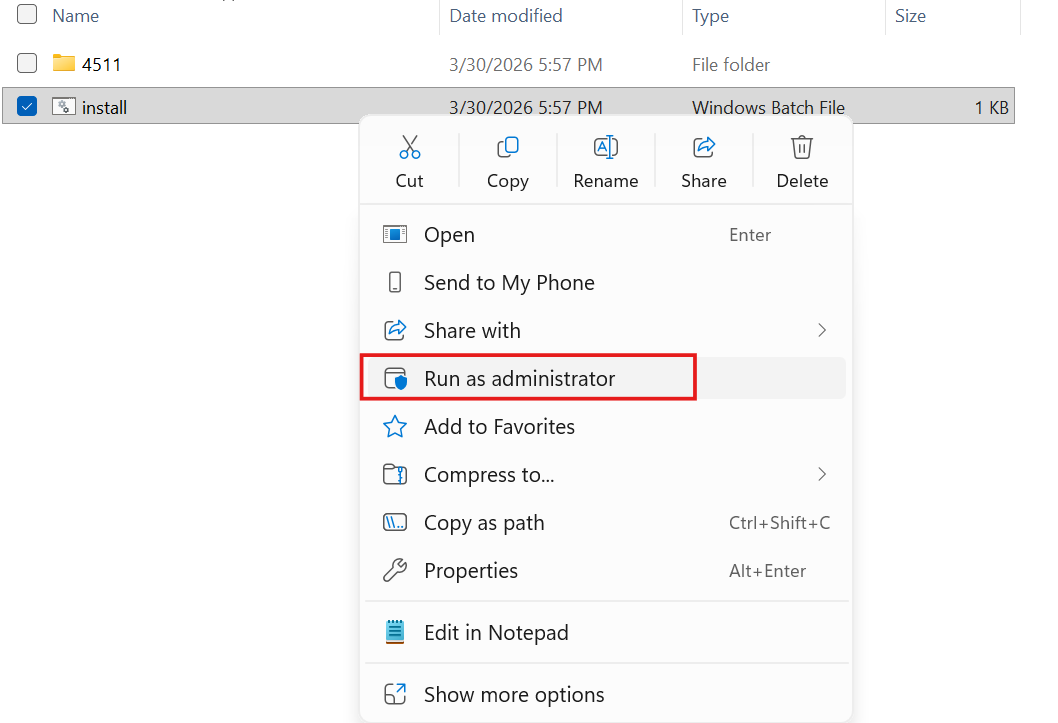The width and height of the screenshot is (1058, 723).
Task: Sort by Type column header
Action: (x=710, y=16)
